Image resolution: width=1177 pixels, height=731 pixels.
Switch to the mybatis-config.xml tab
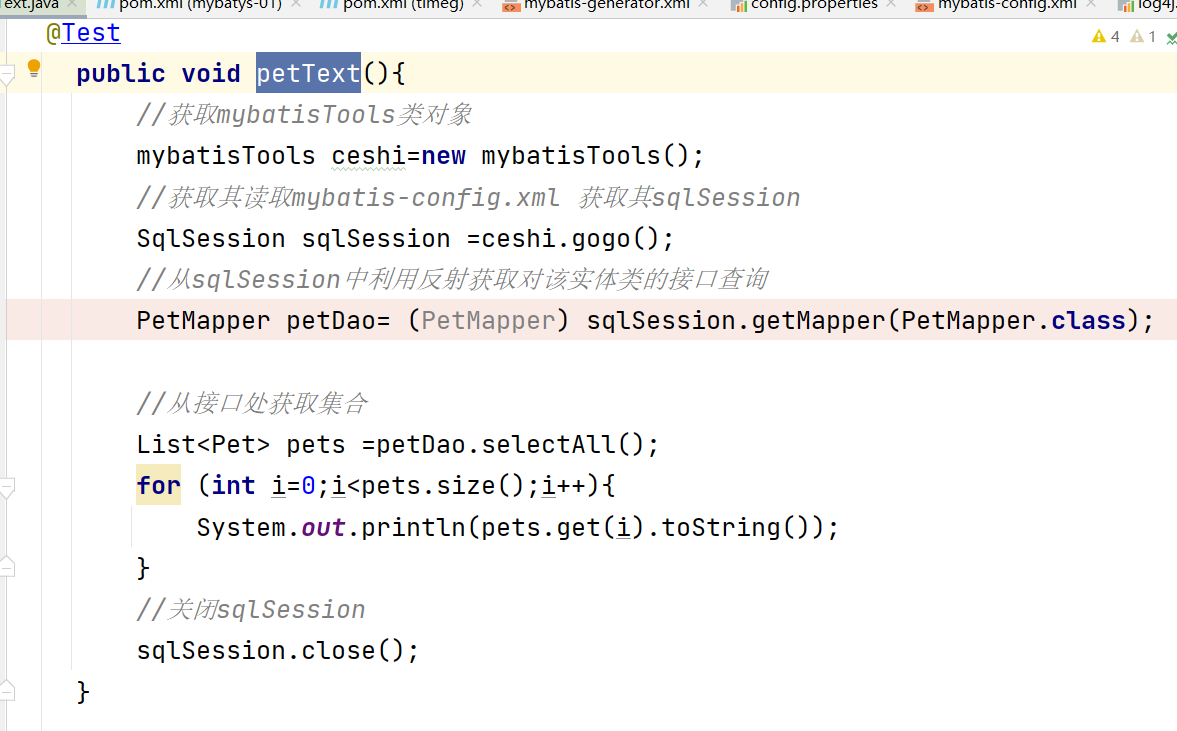(1006, 5)
